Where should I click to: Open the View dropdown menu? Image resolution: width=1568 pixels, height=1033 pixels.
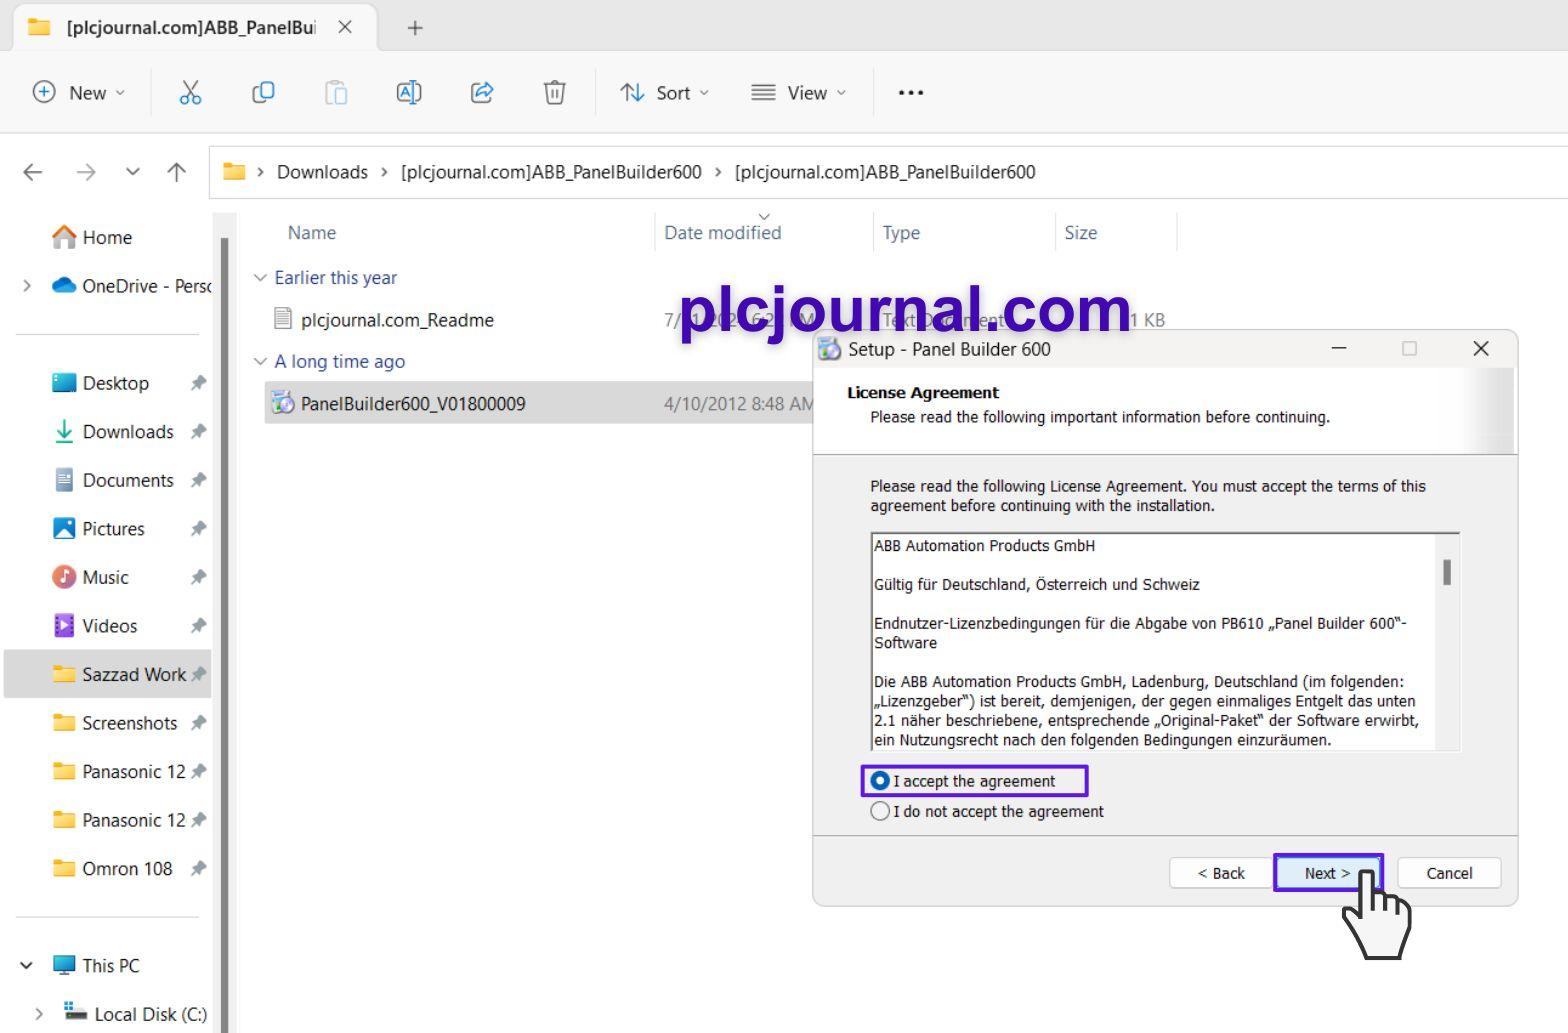coord(798,93)
